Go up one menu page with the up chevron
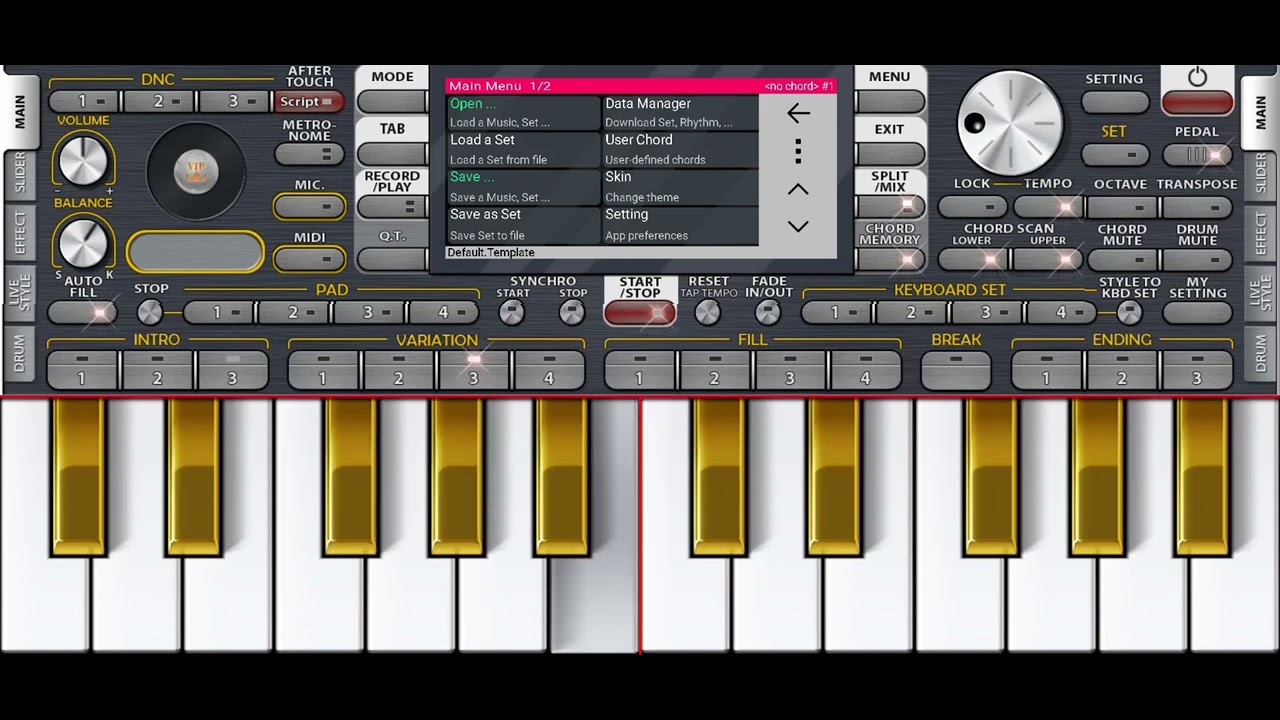 [x=798, y=189]
